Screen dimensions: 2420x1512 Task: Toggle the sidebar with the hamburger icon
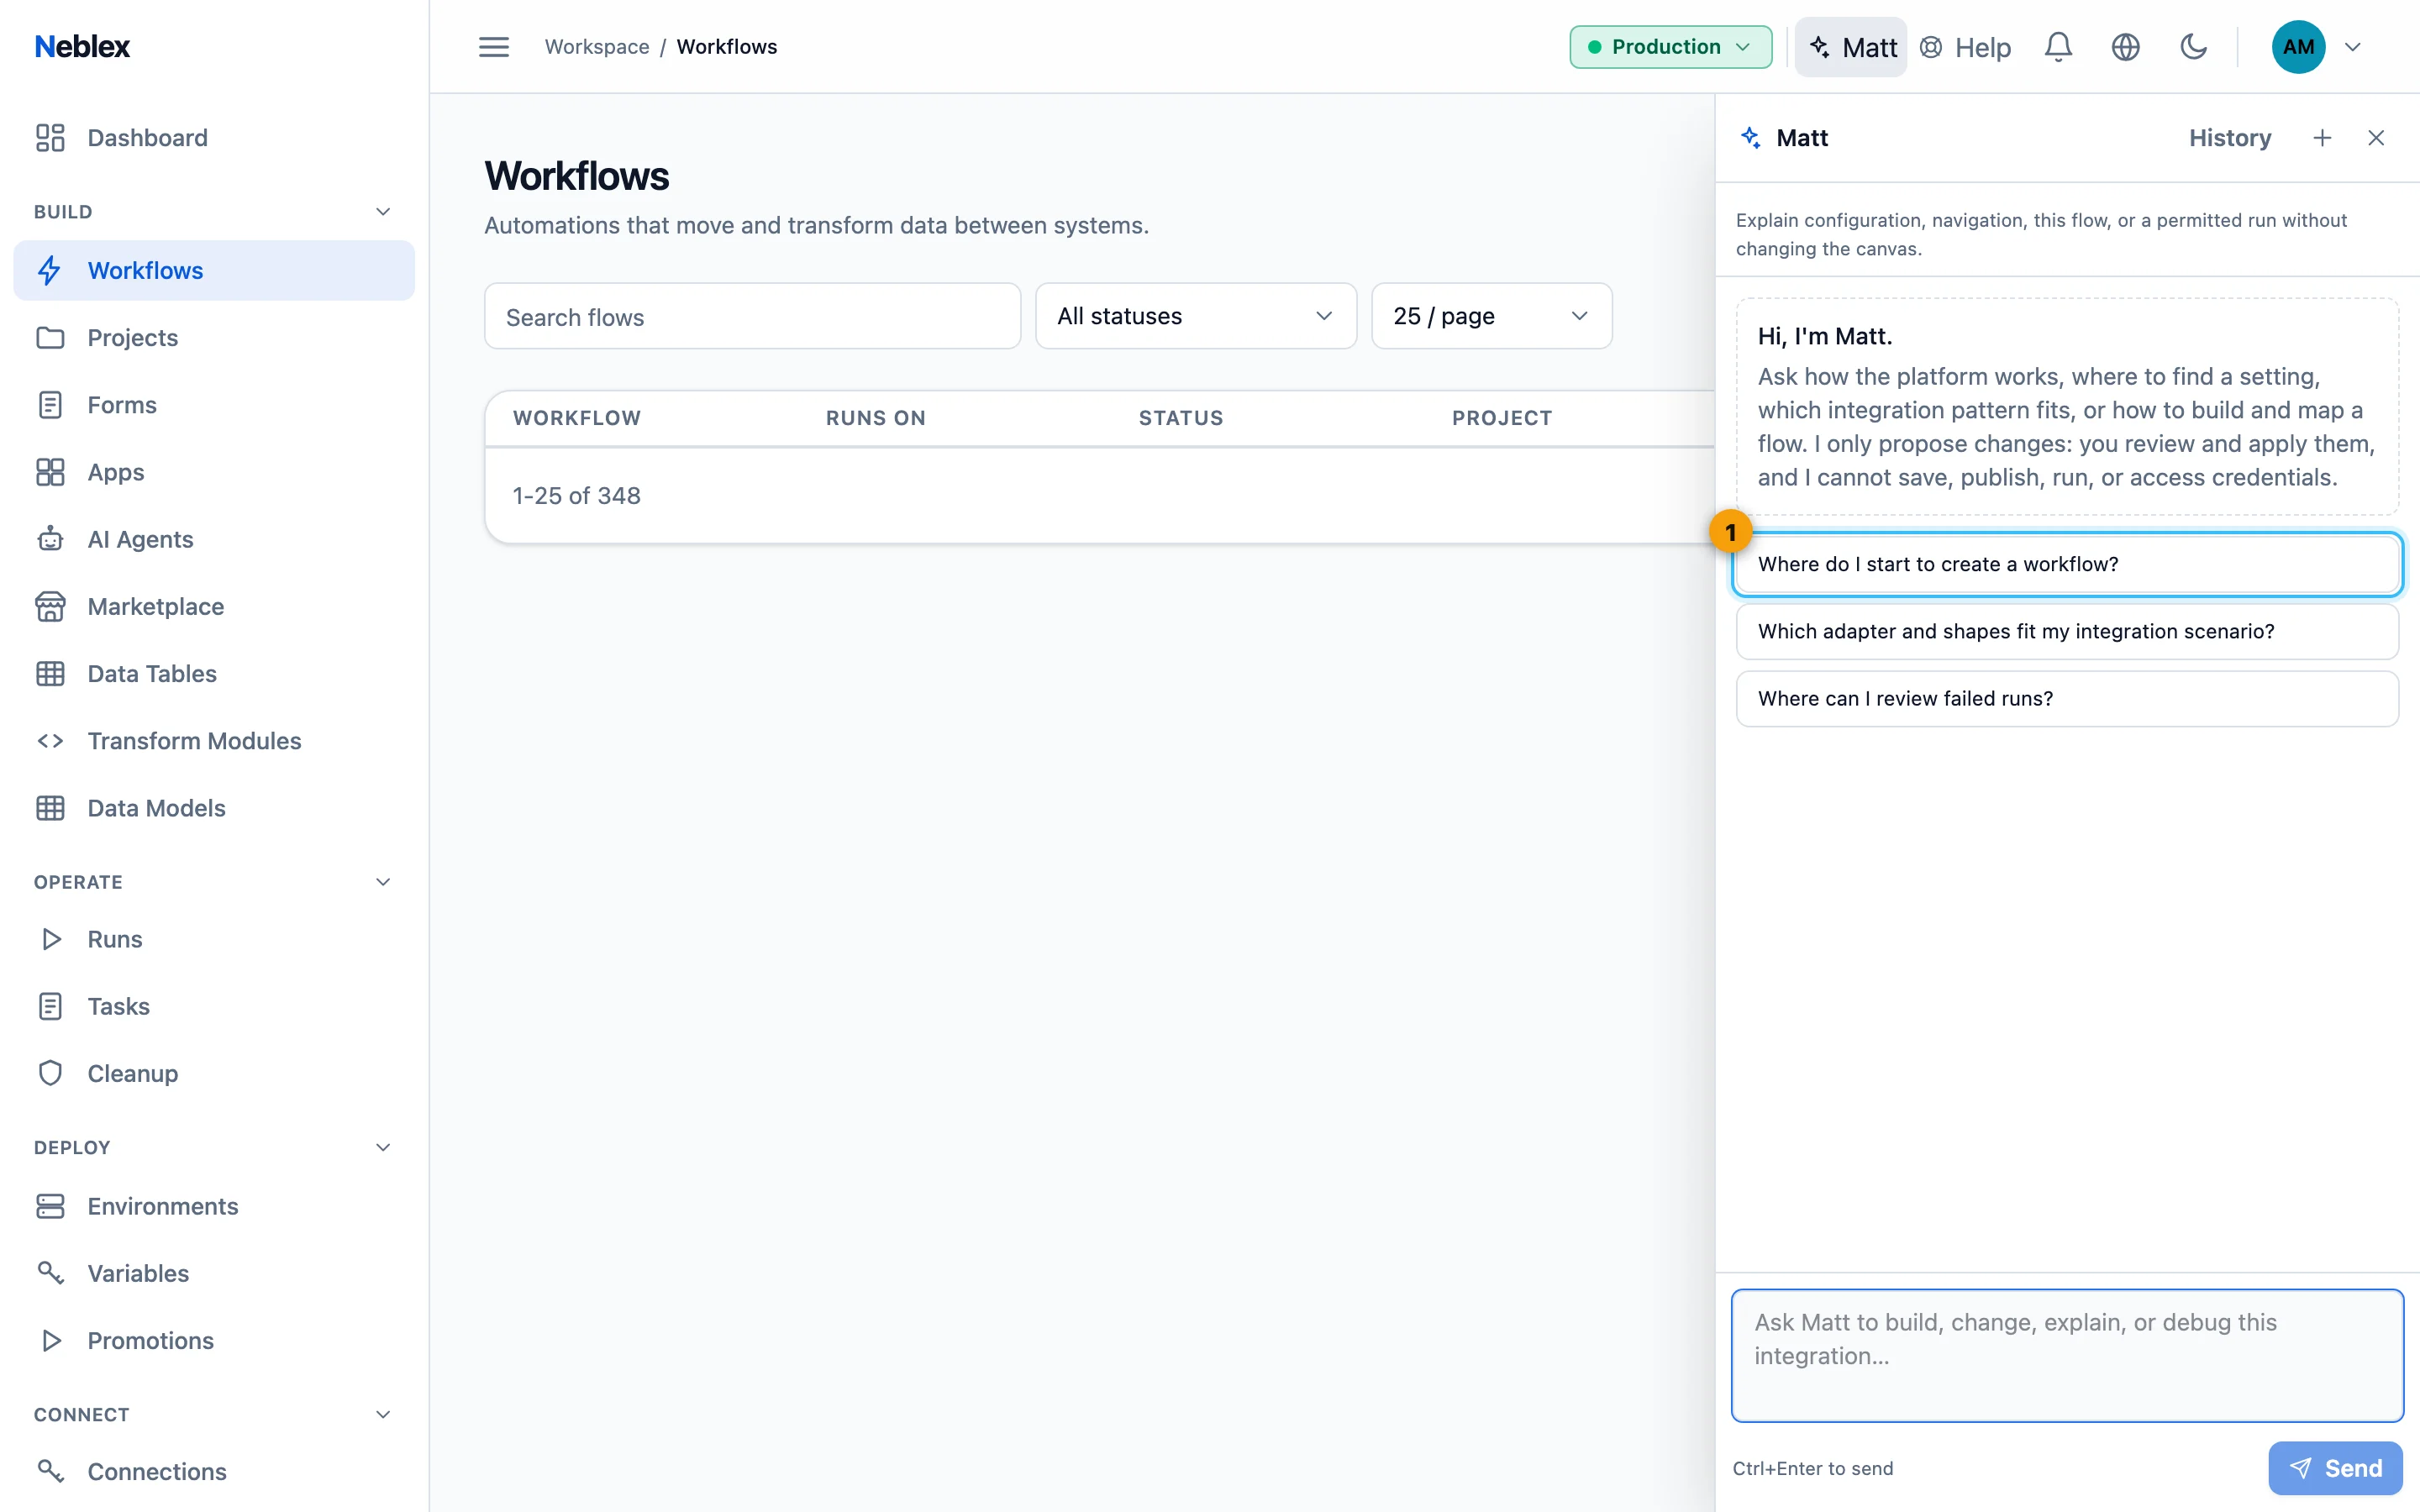pyautogui.click(x=494, y=47)
